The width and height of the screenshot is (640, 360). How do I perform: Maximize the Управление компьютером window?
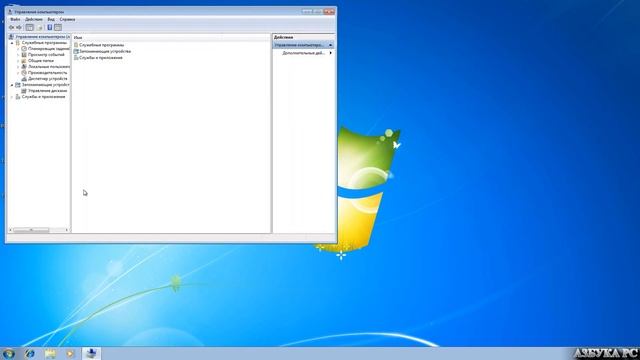[318, 12]
